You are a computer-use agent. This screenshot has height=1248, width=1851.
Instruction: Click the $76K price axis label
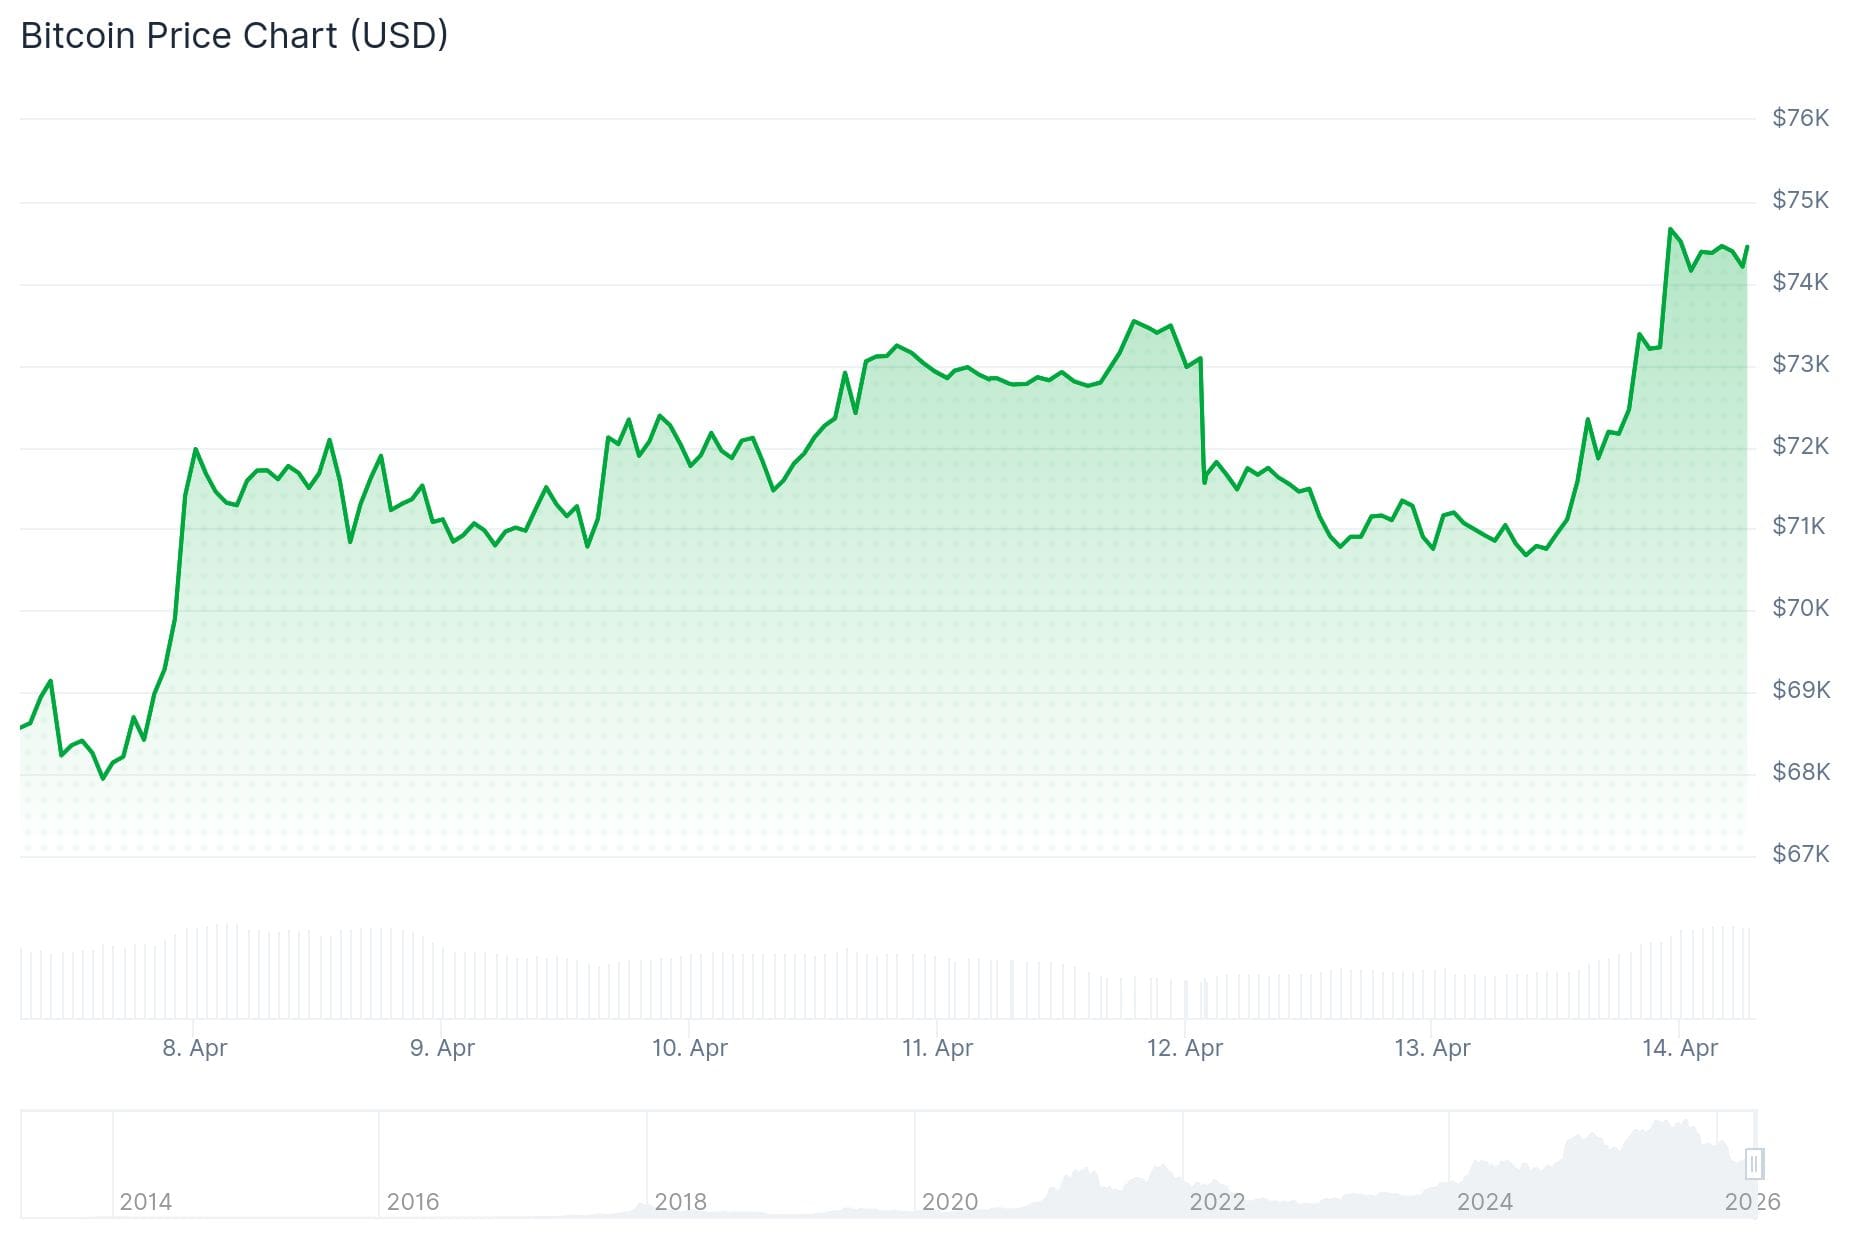(x=1800, y=118)
